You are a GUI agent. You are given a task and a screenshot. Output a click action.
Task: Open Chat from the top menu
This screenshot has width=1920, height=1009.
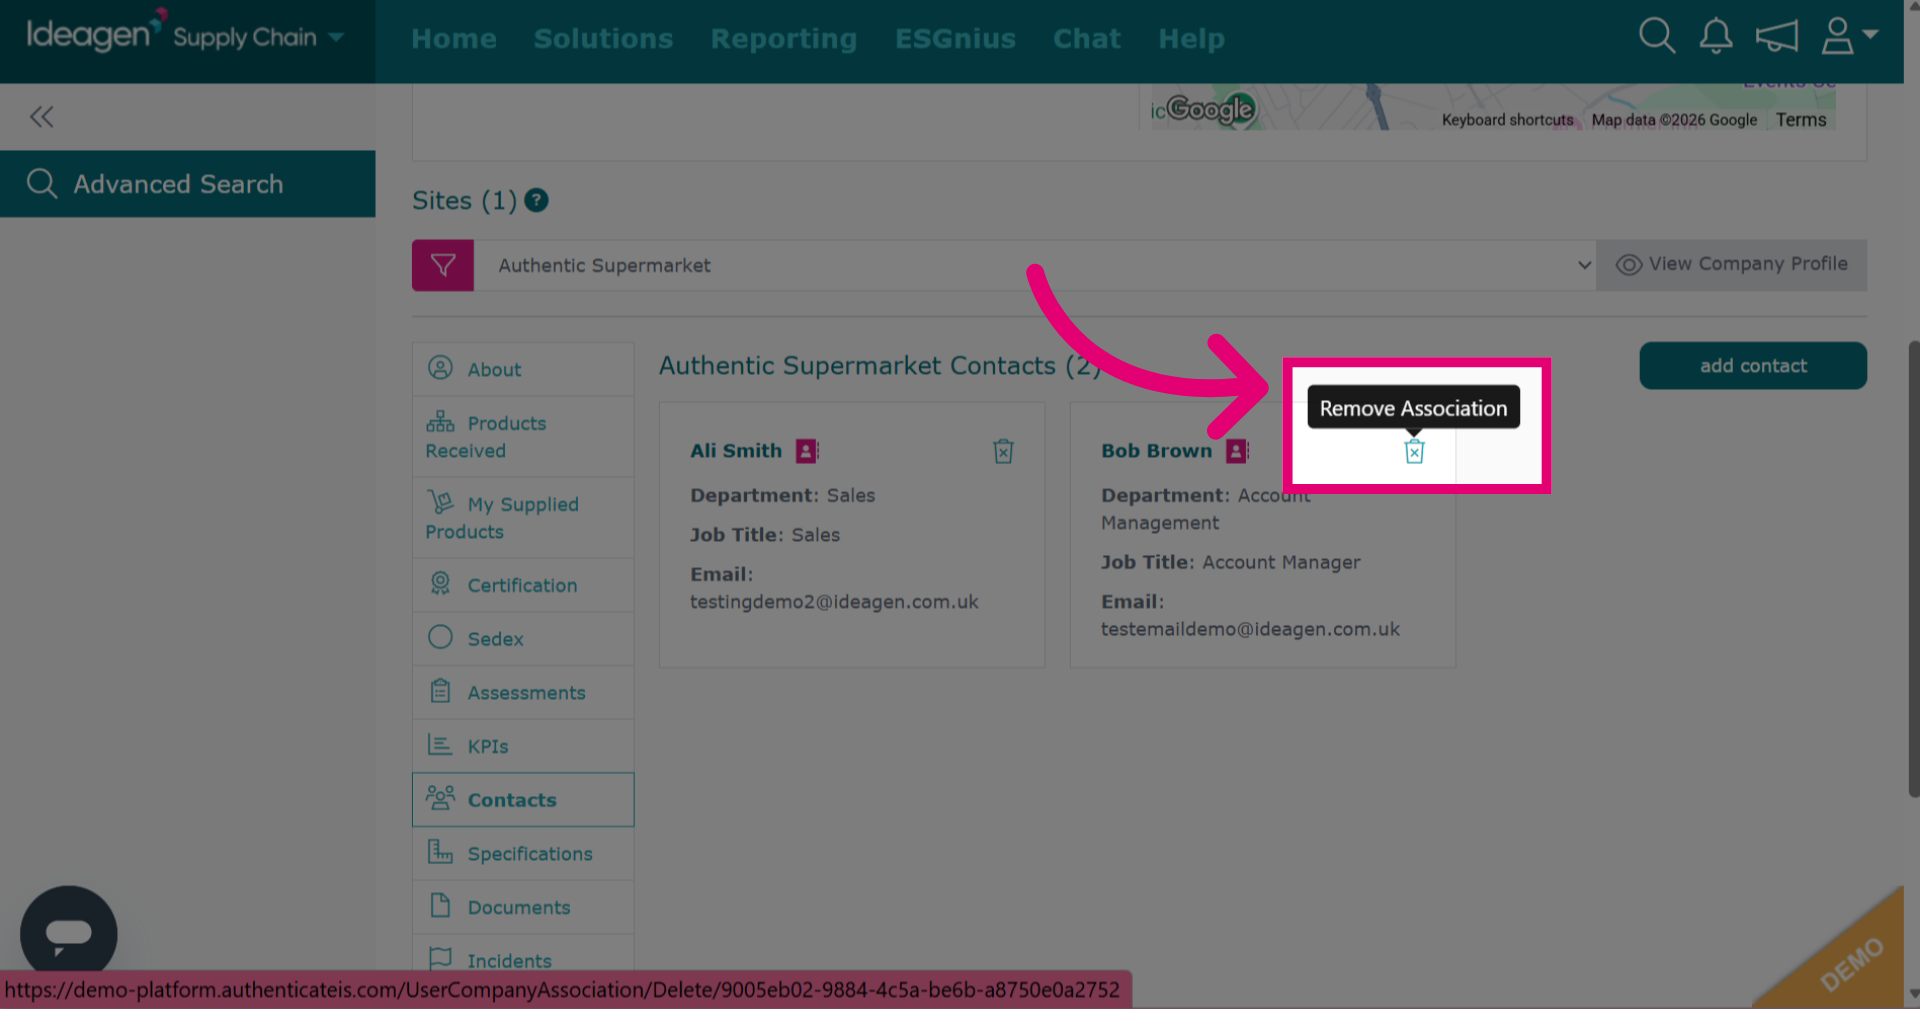click(1087, 39)
